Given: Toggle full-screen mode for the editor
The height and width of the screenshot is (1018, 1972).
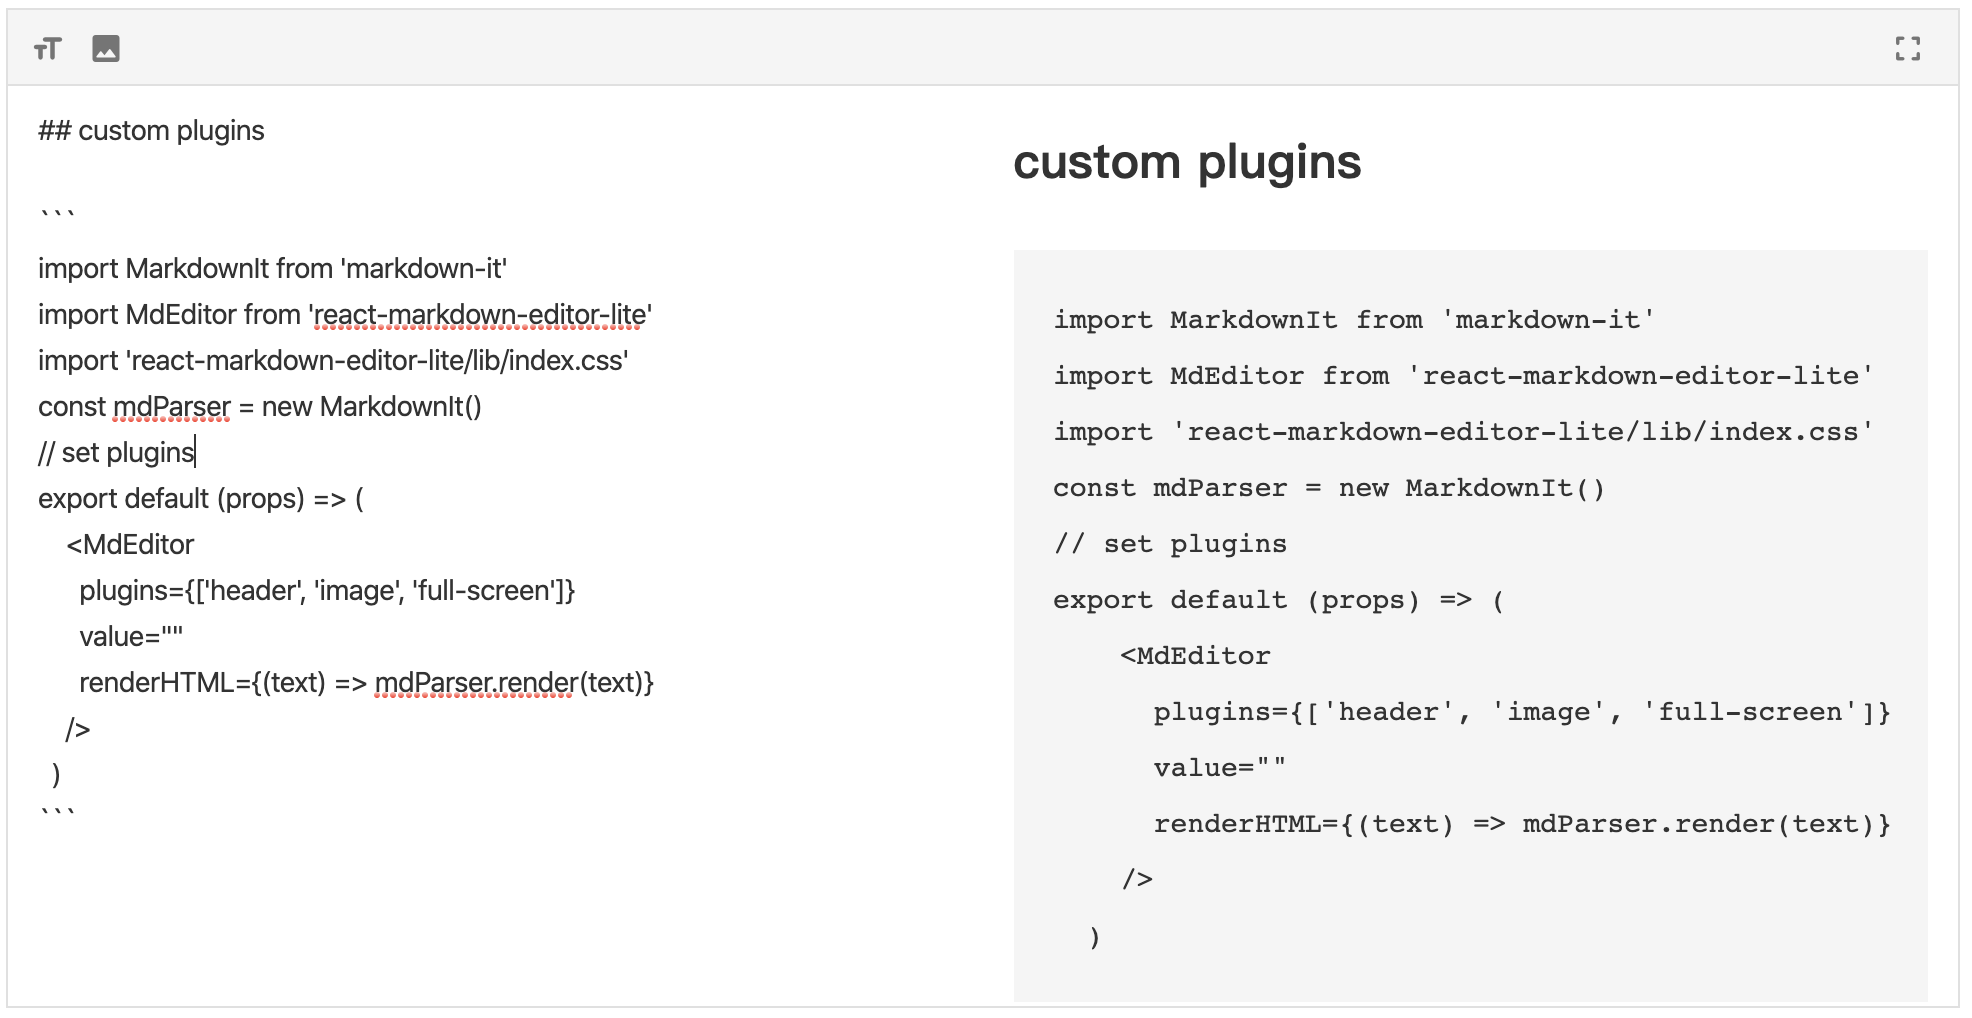Looking at the screenshot, I should tap(1907, 48).
